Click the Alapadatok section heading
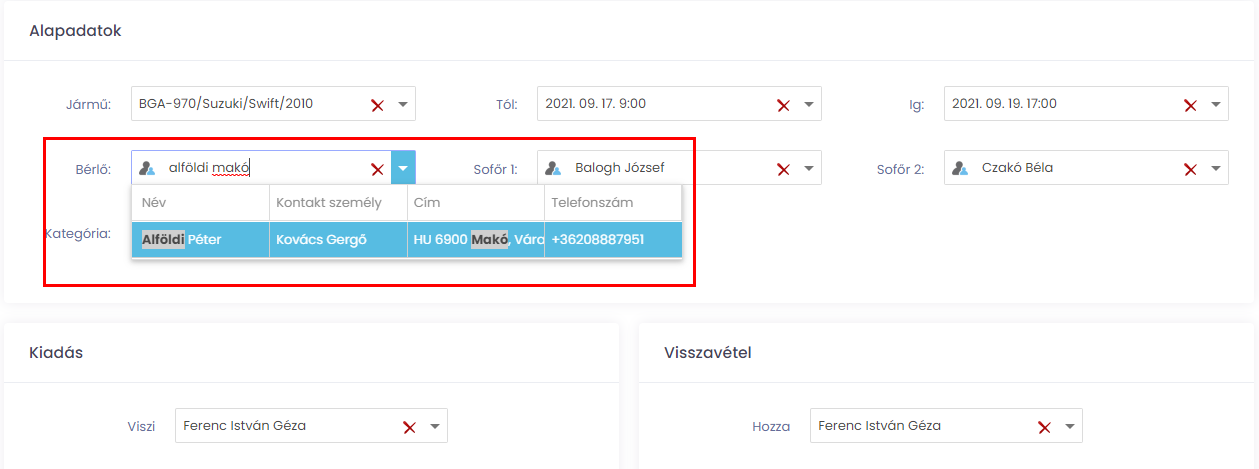The height and width of the screenshot is (469, 1259). (76, 31)
